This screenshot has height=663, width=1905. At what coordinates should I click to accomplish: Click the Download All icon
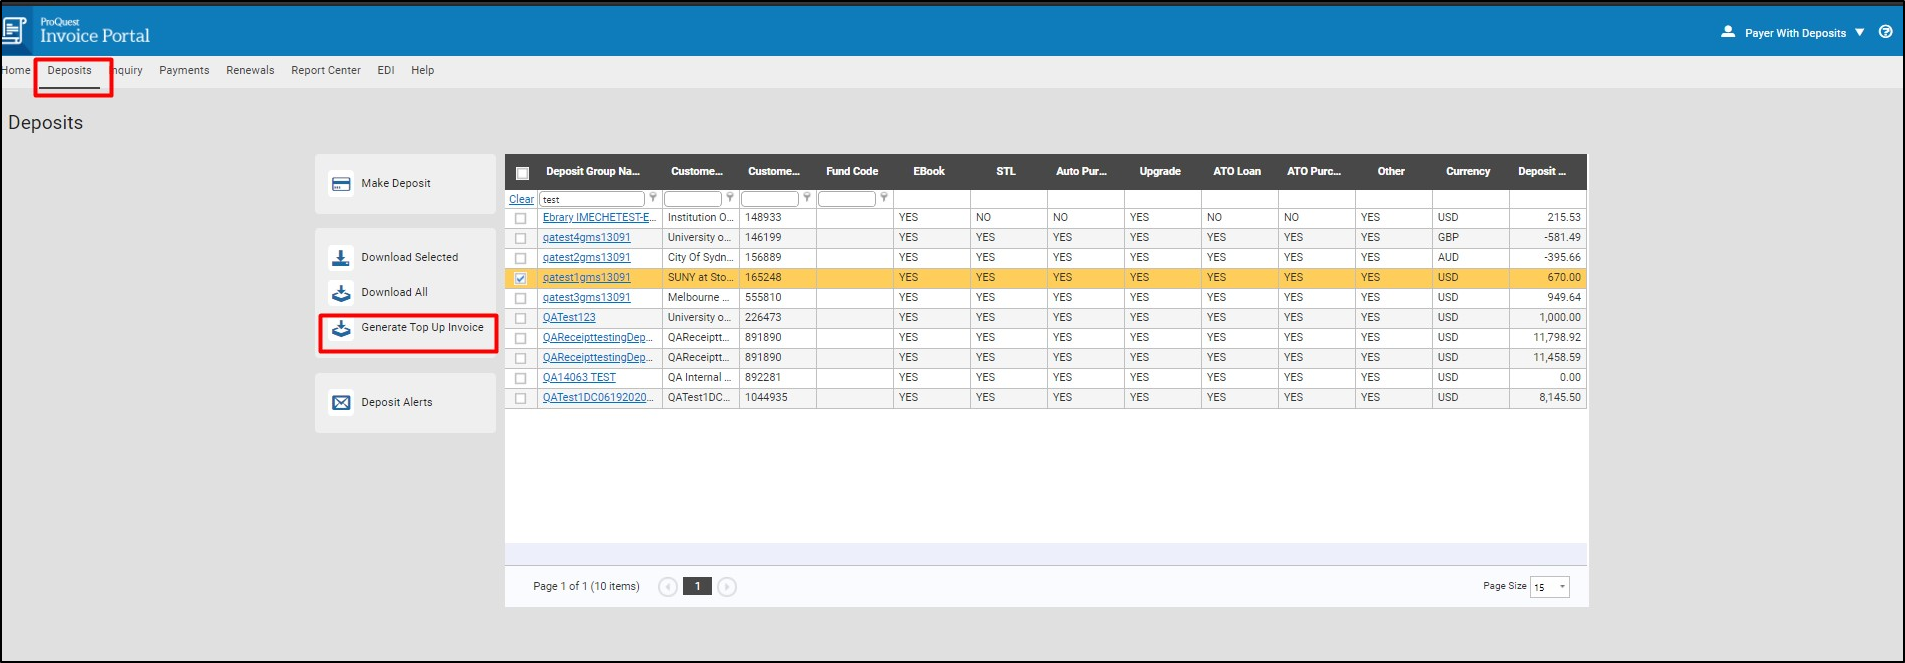[341, 293]
